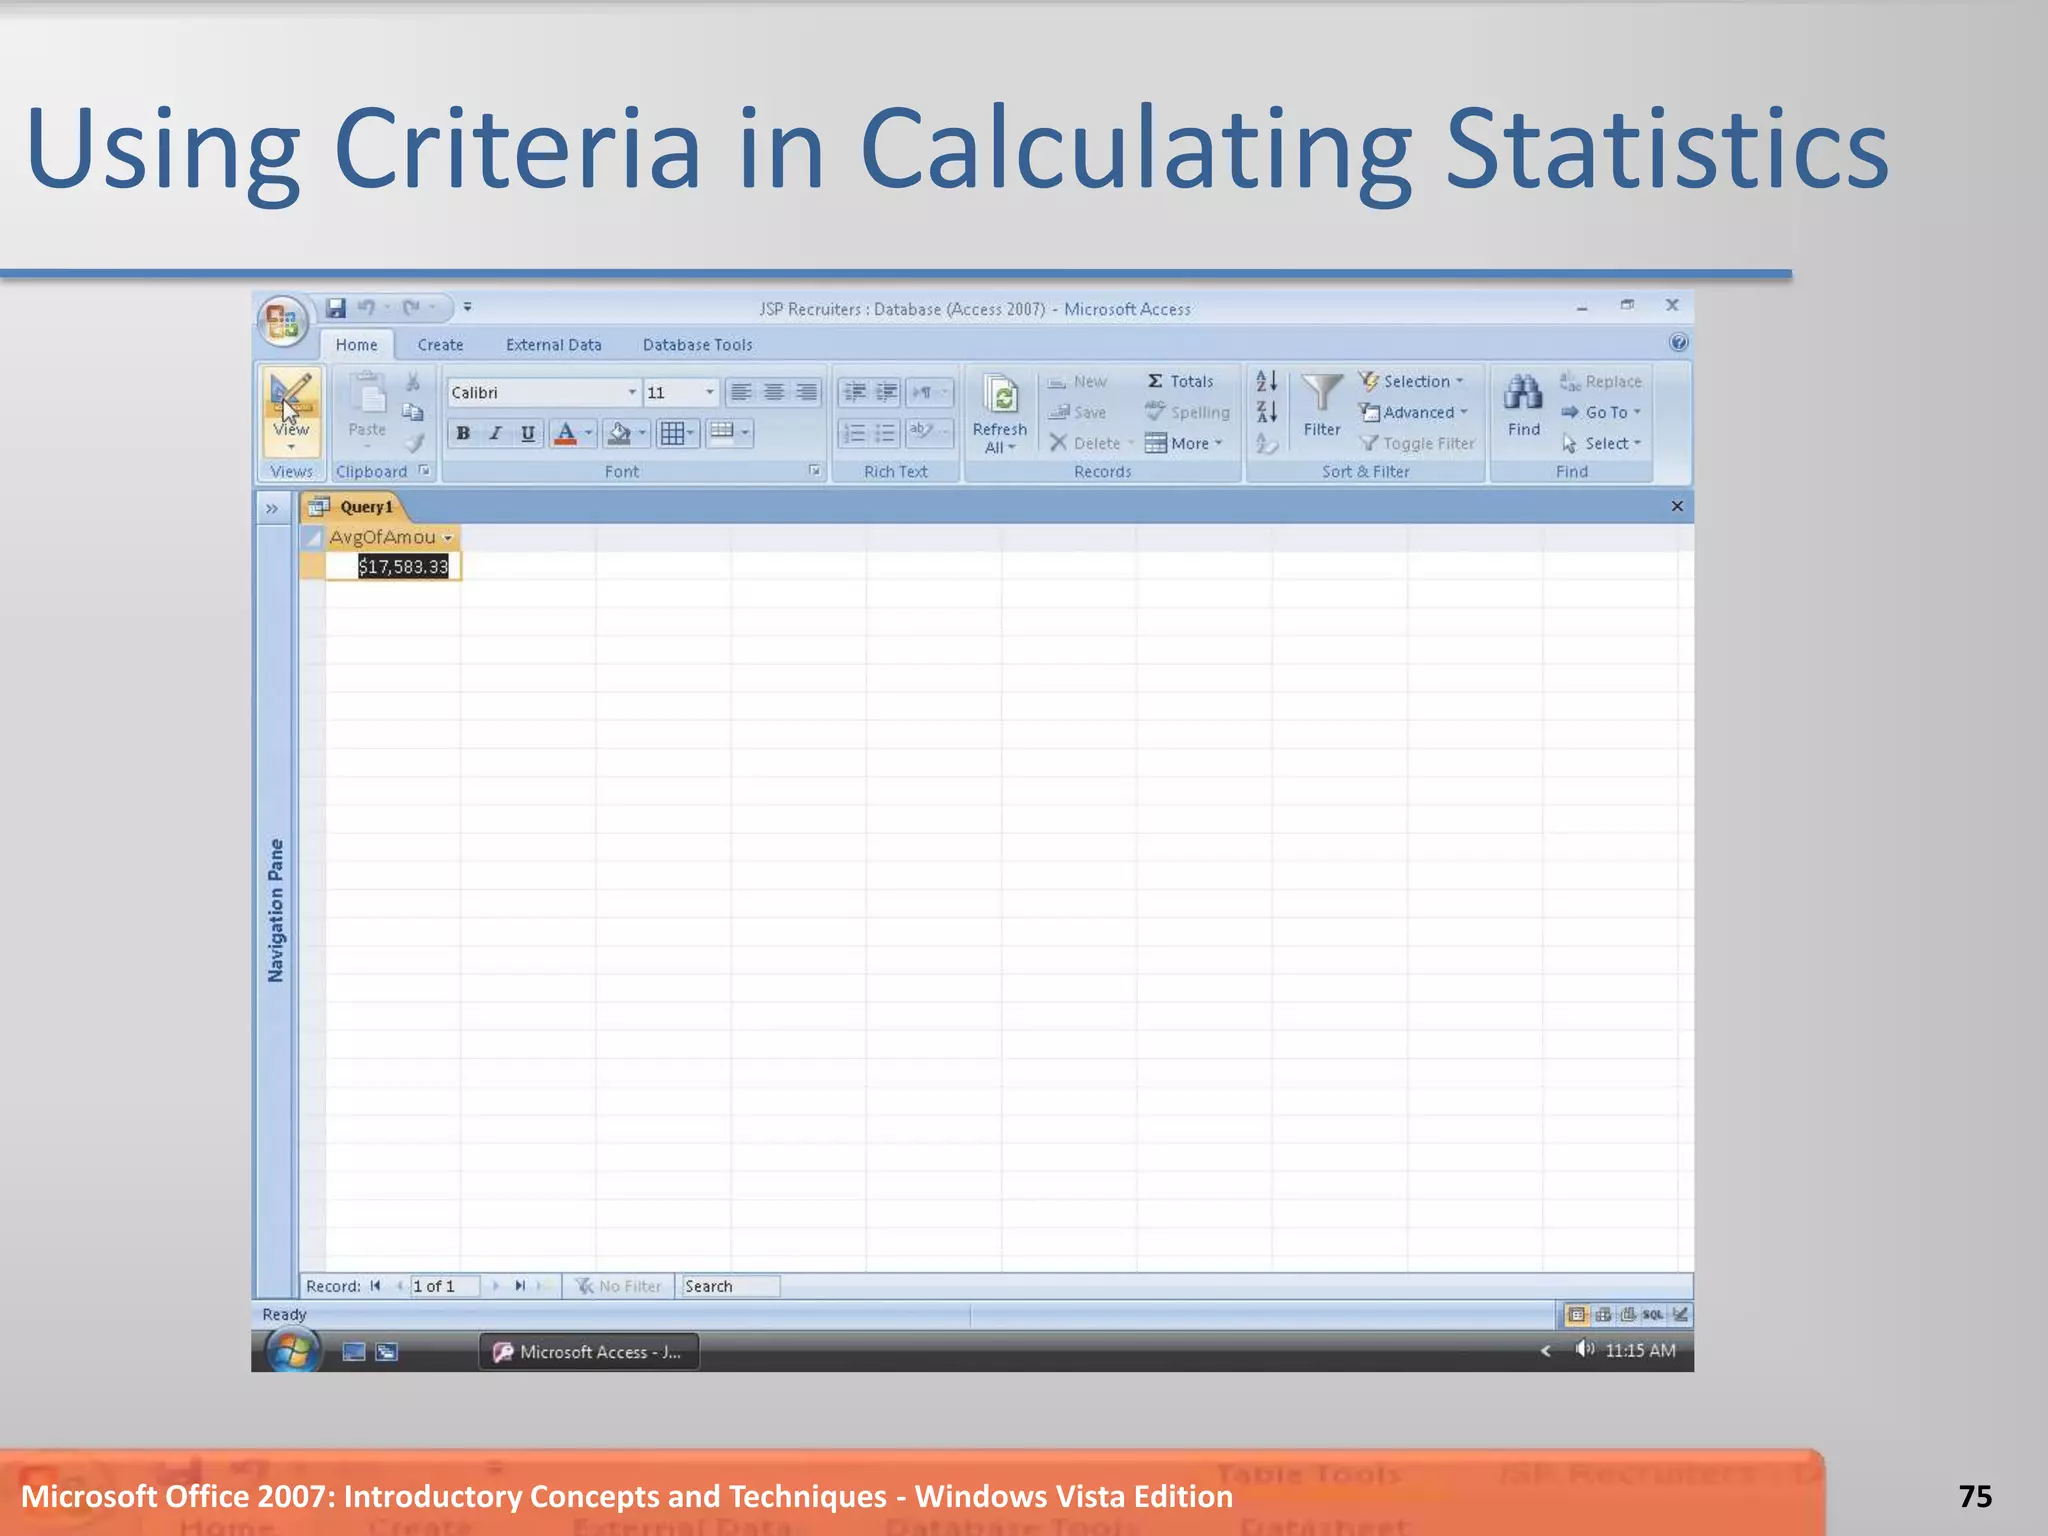This screenshot has width=2048, height=1536.
Task: Click the Windows Vista Start orb
Action: pyautogui.click(x=292, y=1351)
